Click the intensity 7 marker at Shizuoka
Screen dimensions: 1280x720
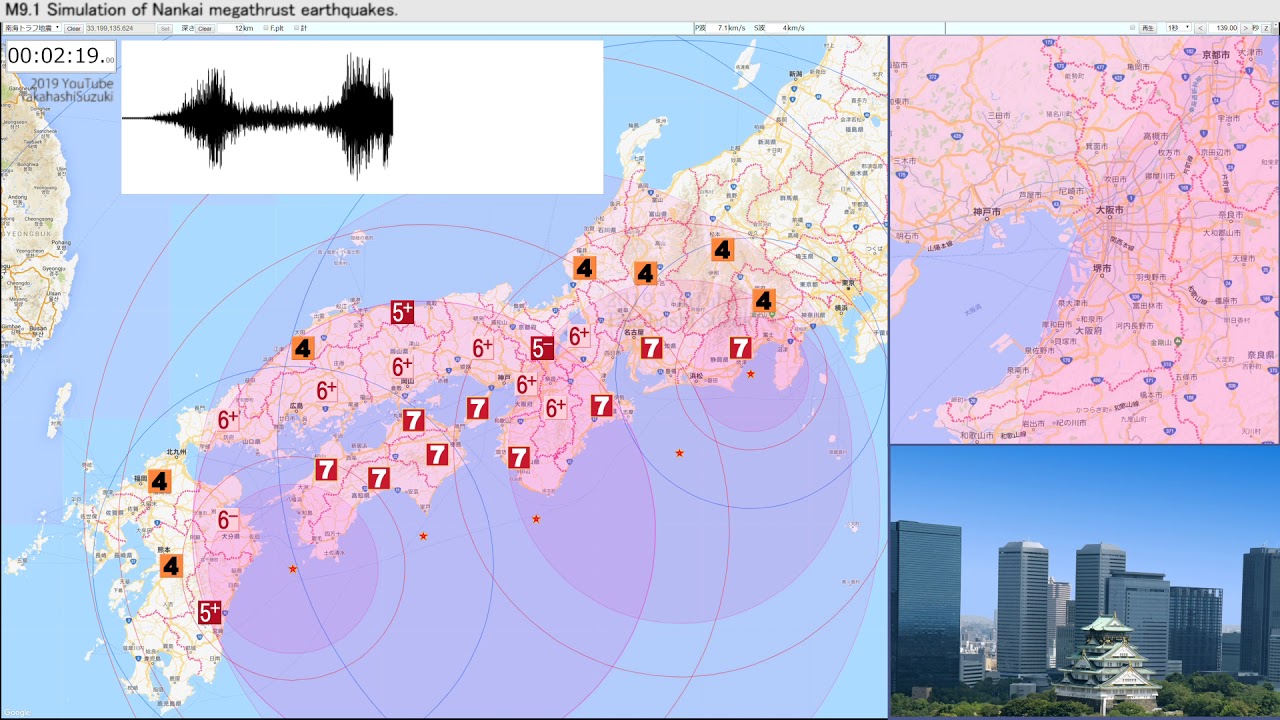coord(740,348)
